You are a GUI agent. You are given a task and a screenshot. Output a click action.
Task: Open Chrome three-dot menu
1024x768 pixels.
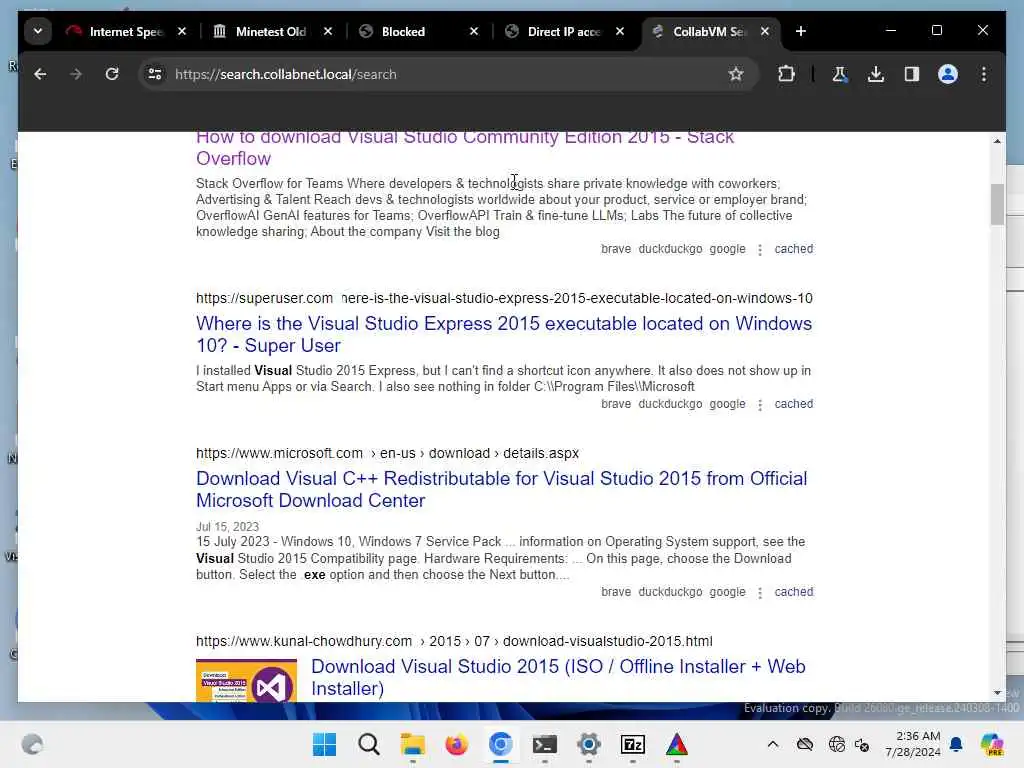point(984,74)
